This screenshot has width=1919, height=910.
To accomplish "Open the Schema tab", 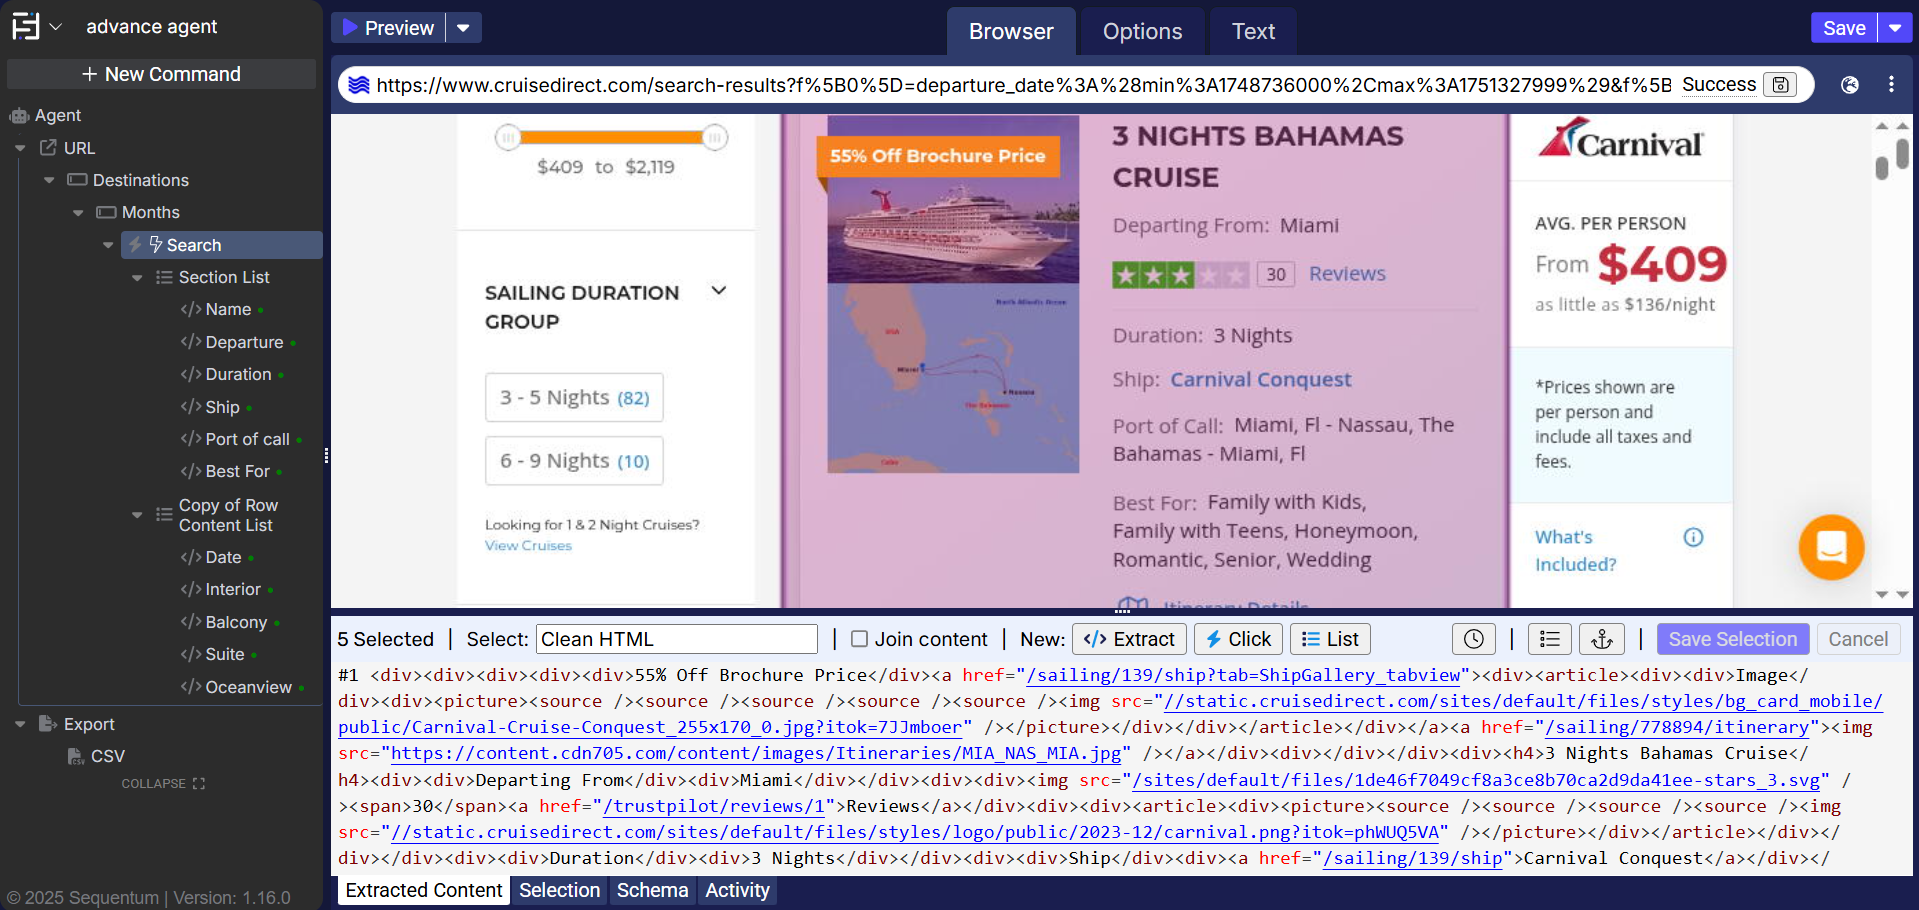I will coord(652,890).
